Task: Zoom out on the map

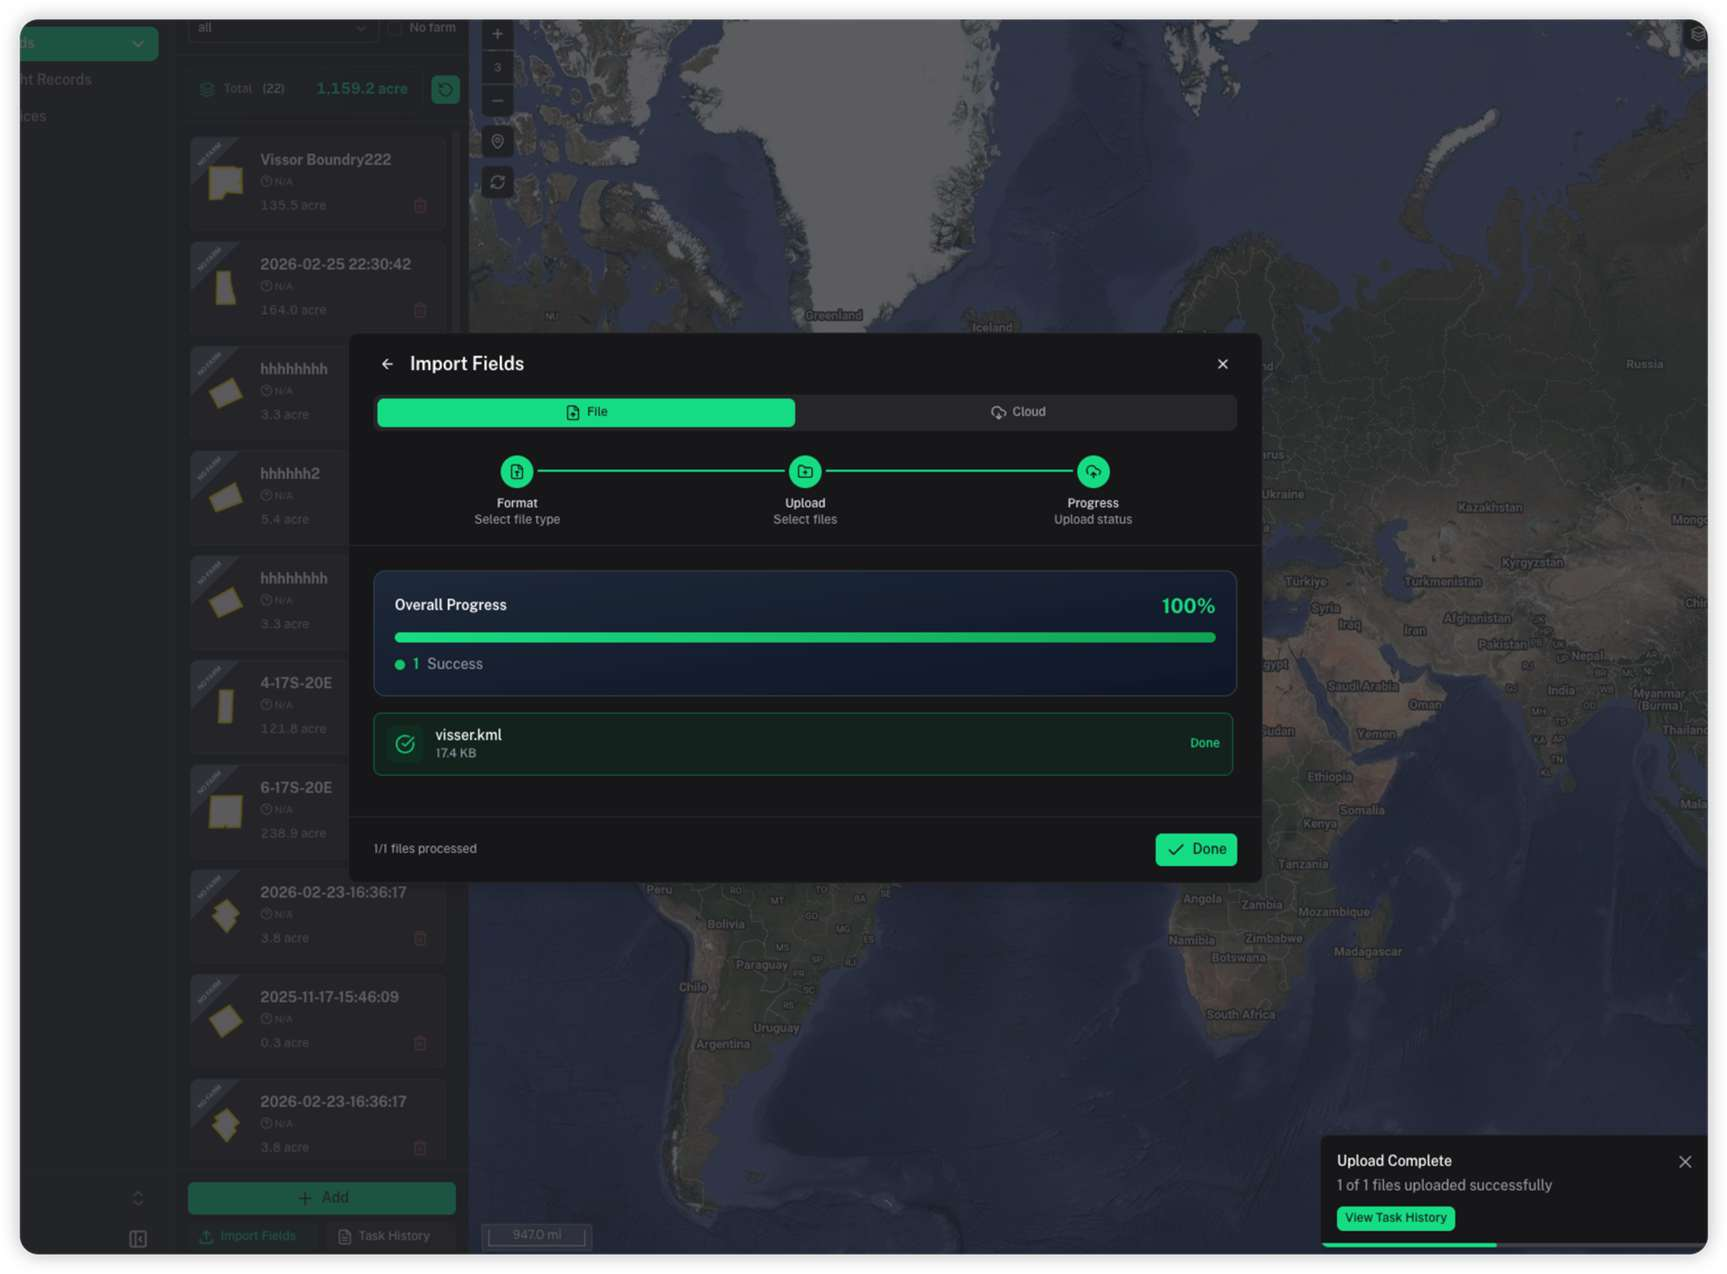Action: (497, 101)
